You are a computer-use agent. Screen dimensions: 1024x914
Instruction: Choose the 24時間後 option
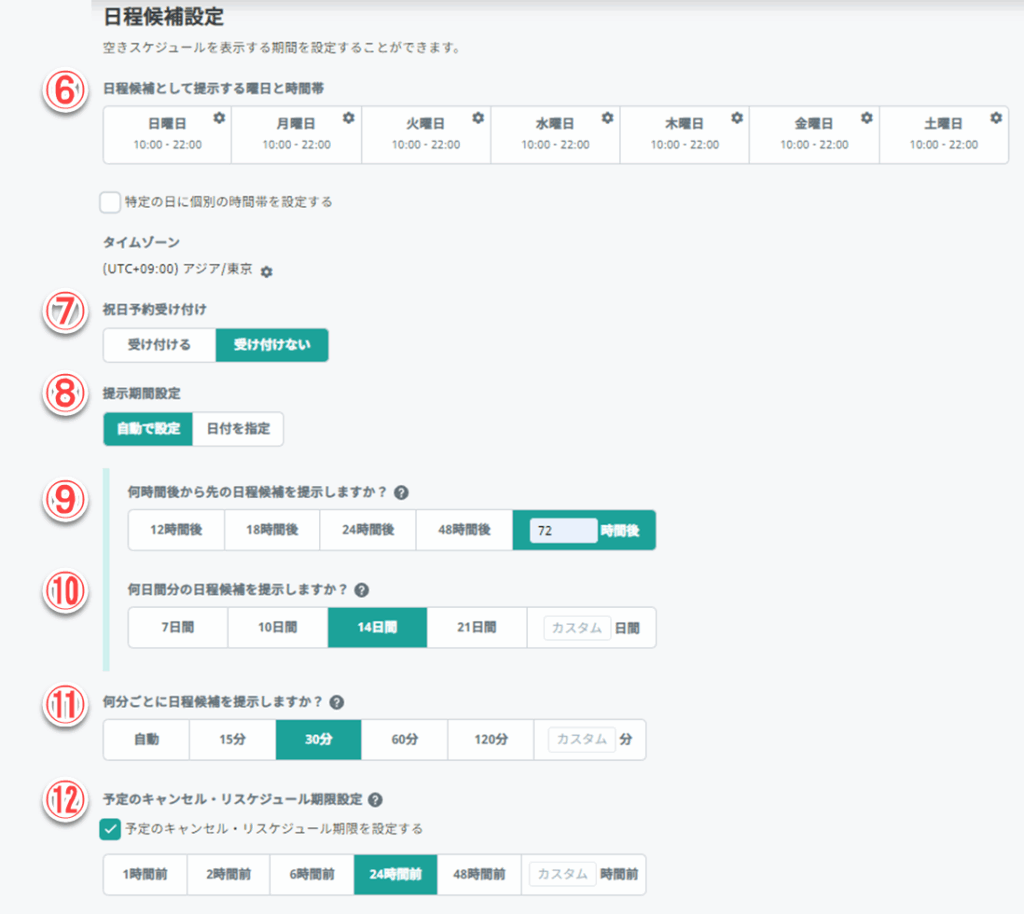(367, 530)
